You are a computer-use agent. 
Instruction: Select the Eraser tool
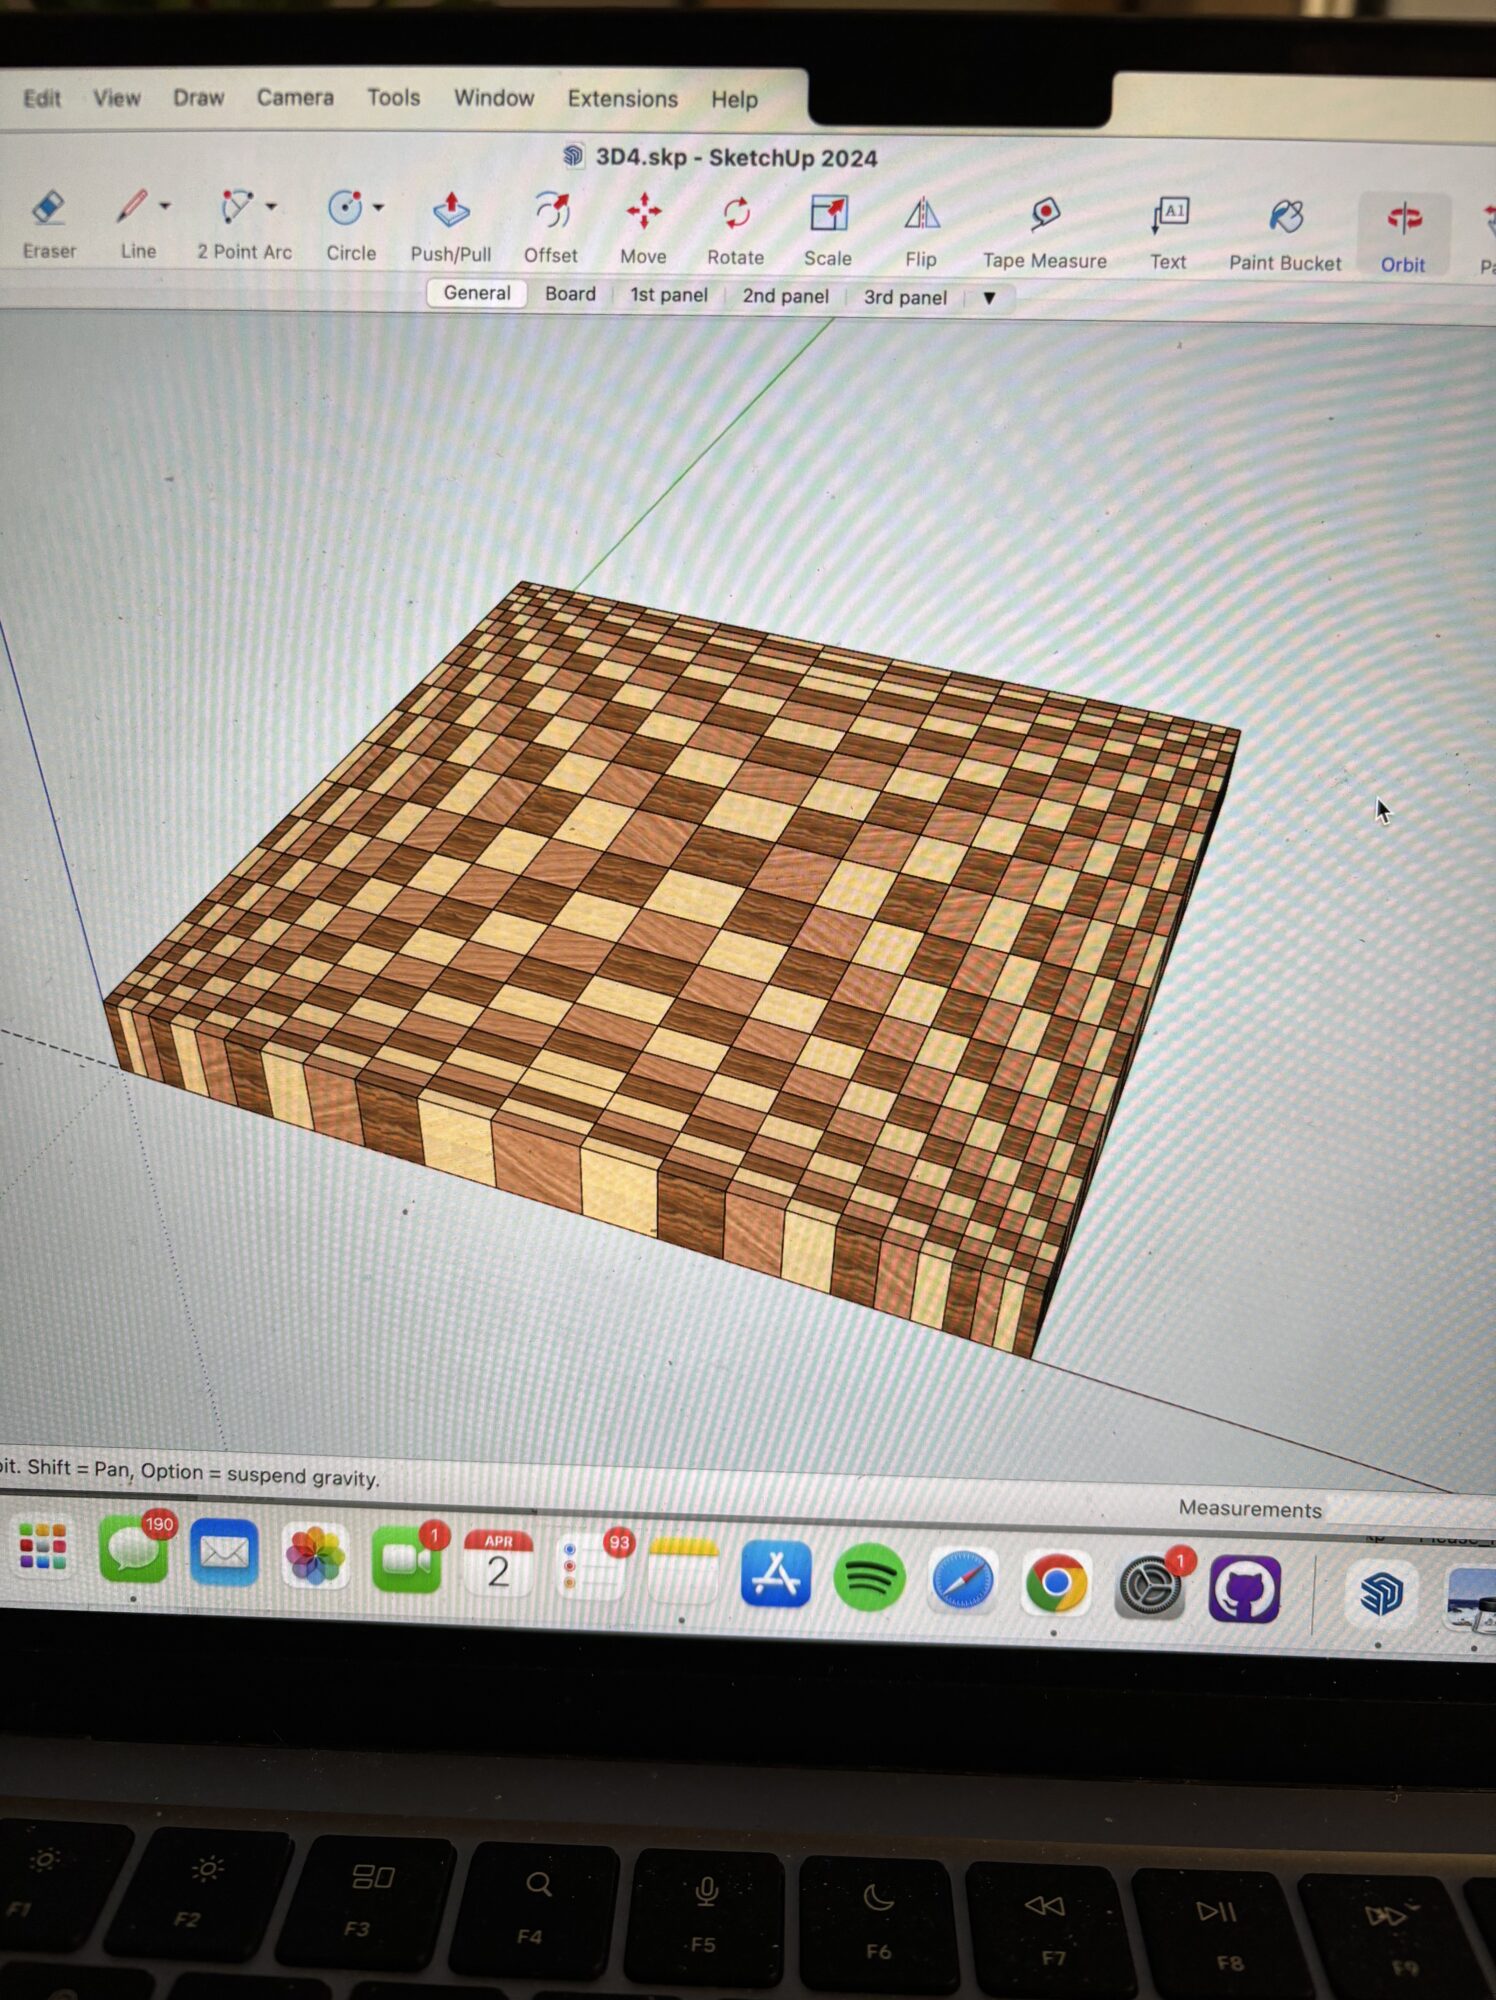[x=48, y=210]
